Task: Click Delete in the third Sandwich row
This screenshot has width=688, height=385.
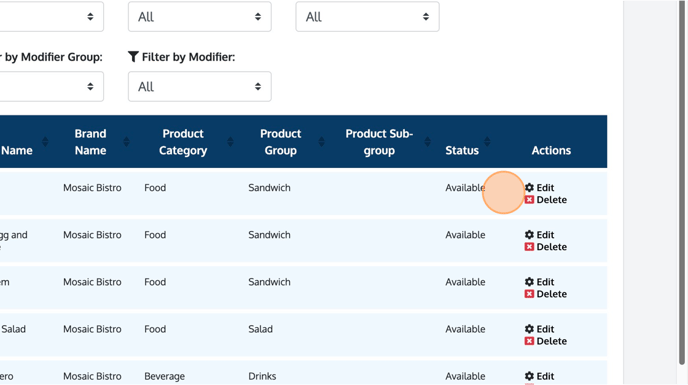Action: pyautogui.click(x=552, y=294)
